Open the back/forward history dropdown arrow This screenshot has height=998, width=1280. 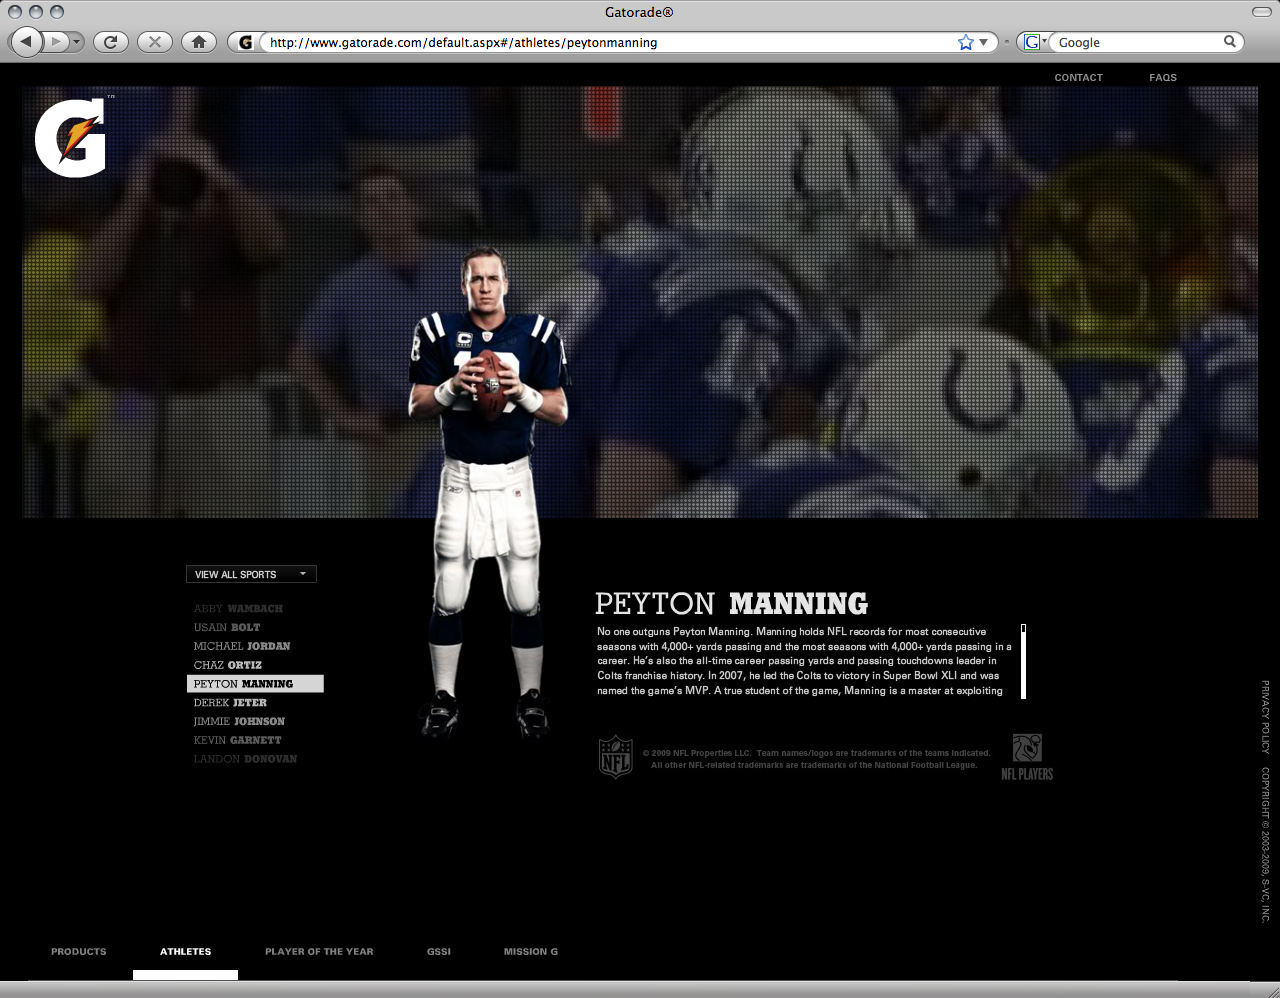[x=76, y=42]
